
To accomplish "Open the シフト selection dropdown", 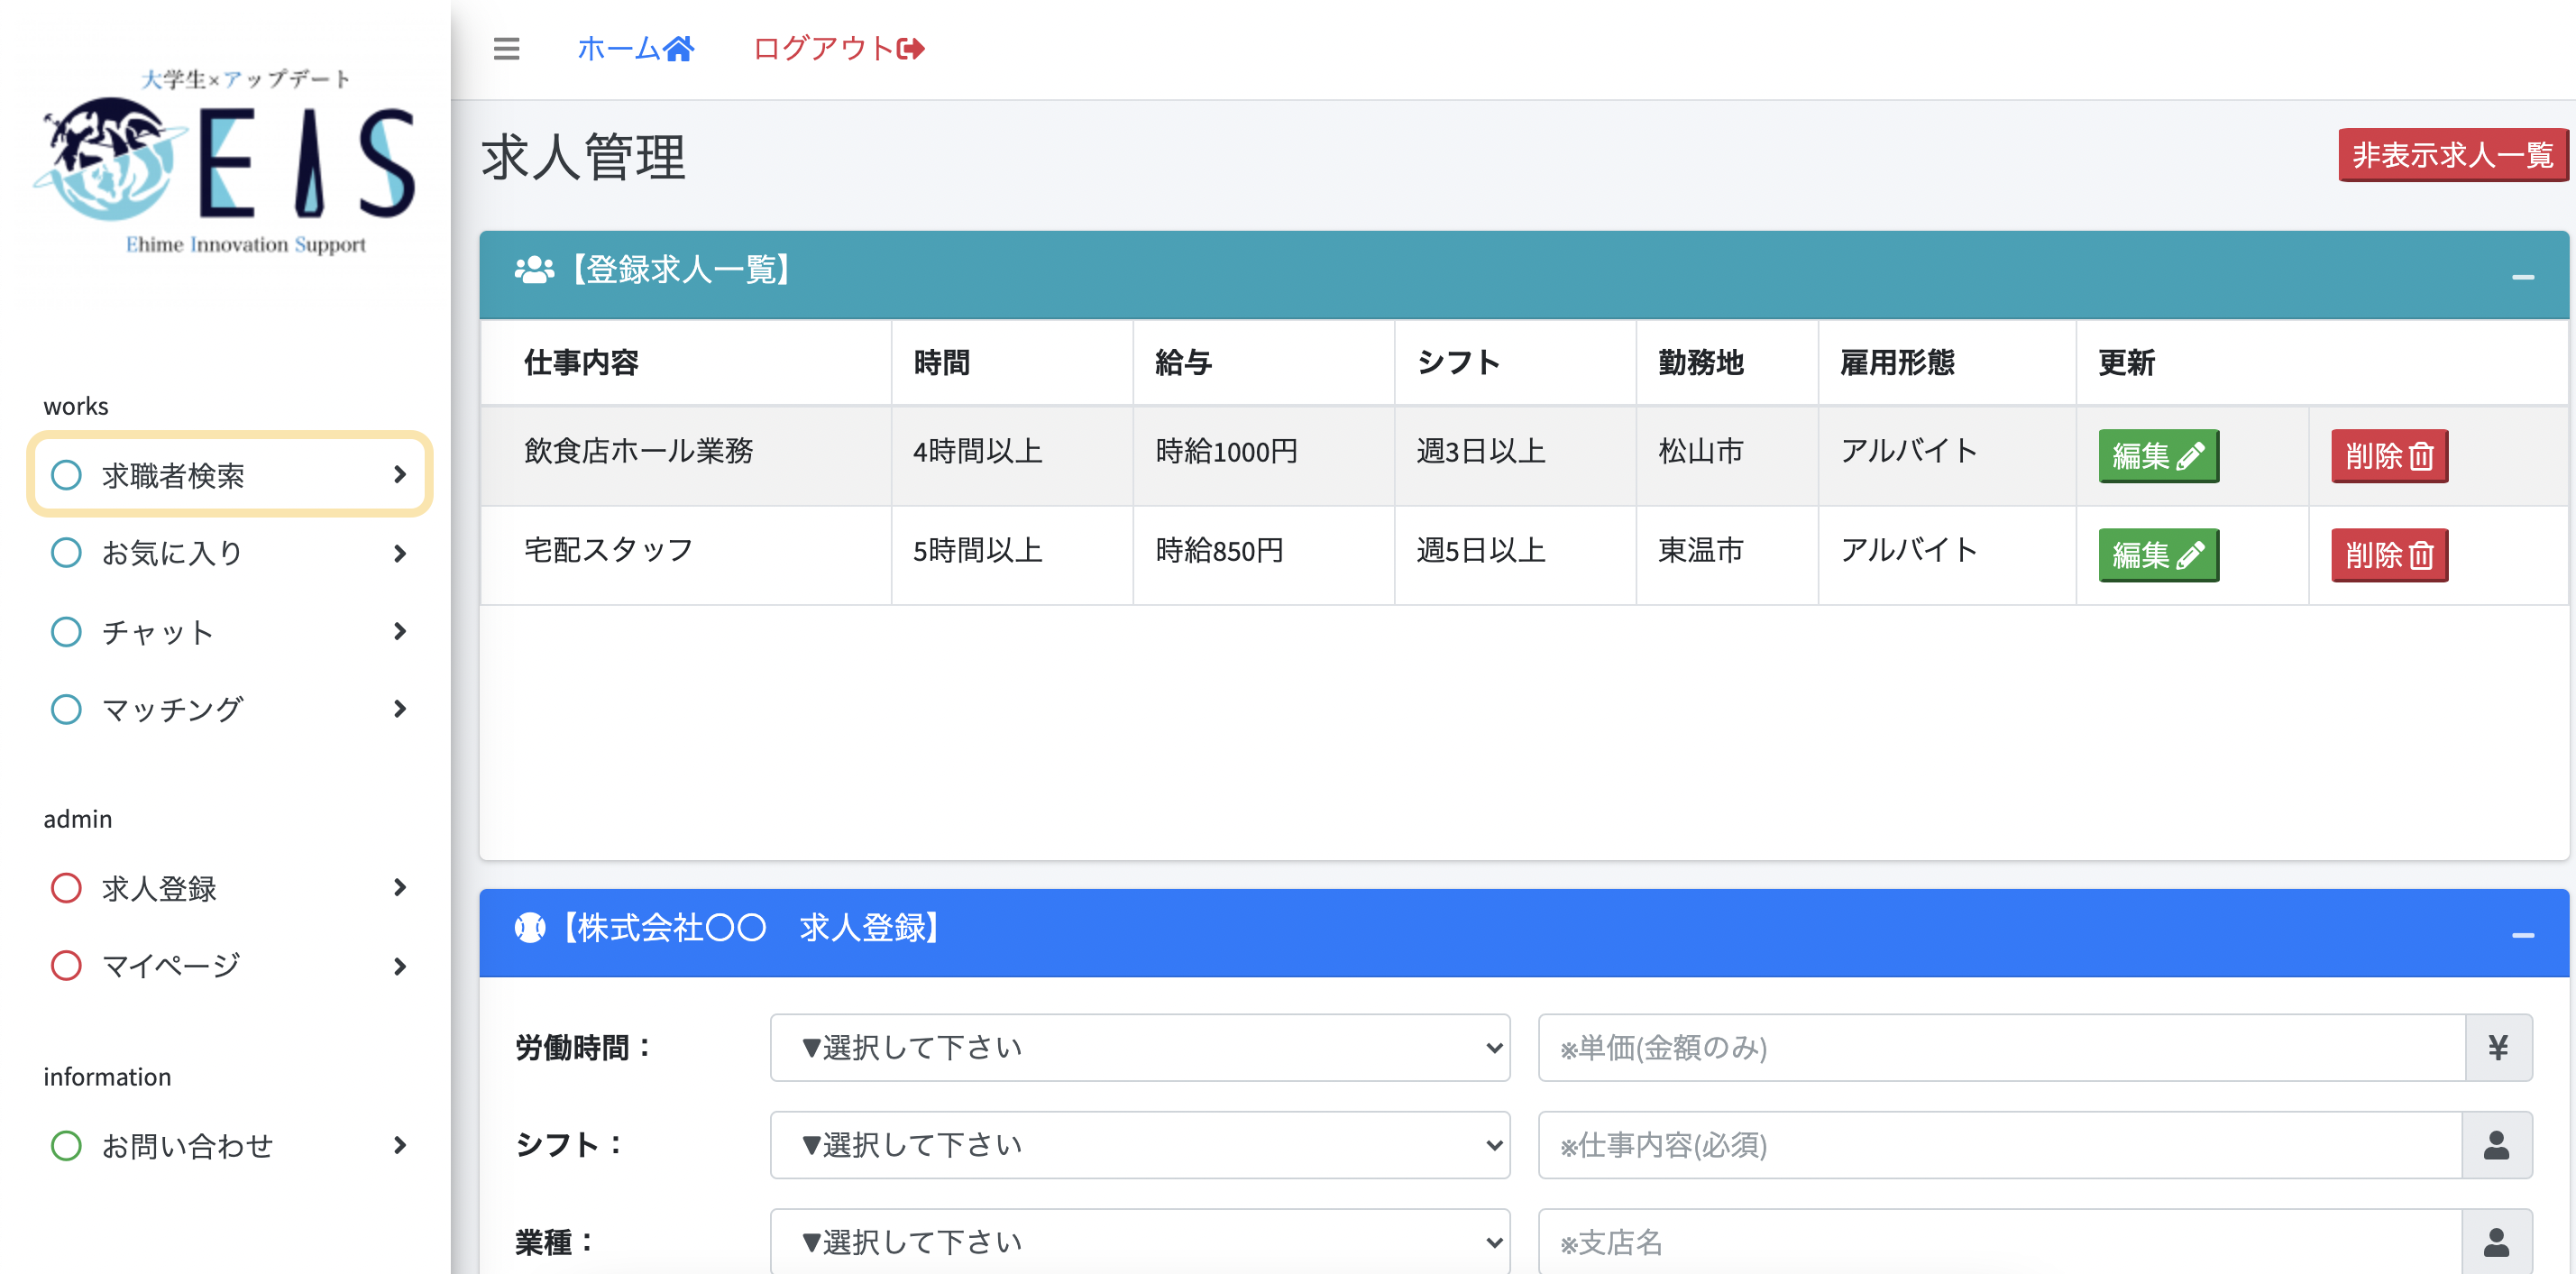I will point(1139,1145).
